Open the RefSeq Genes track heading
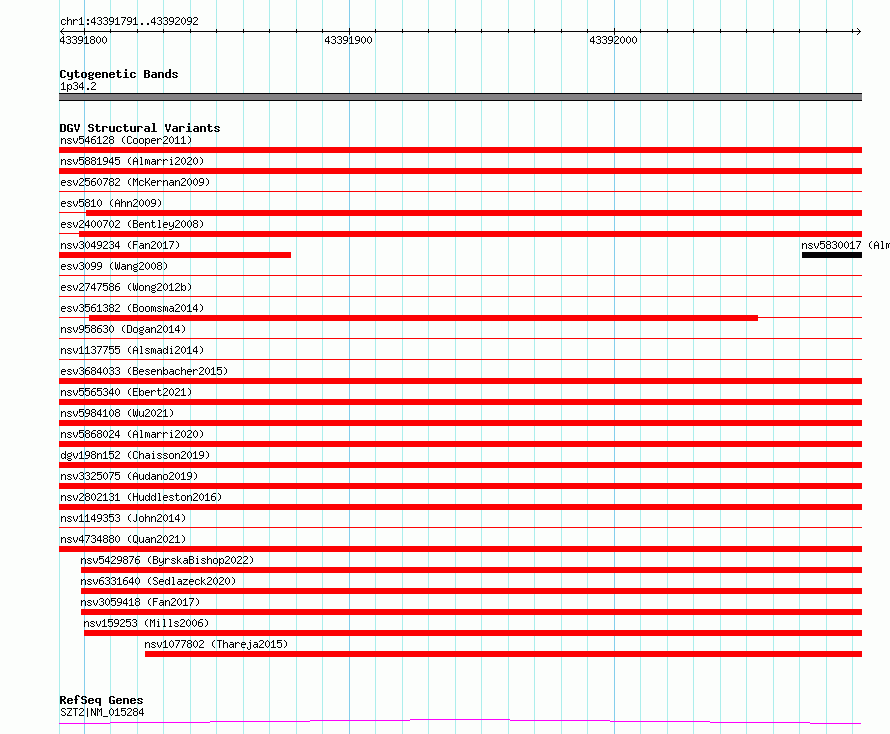890x734 pixels. [x=102, y=700]
